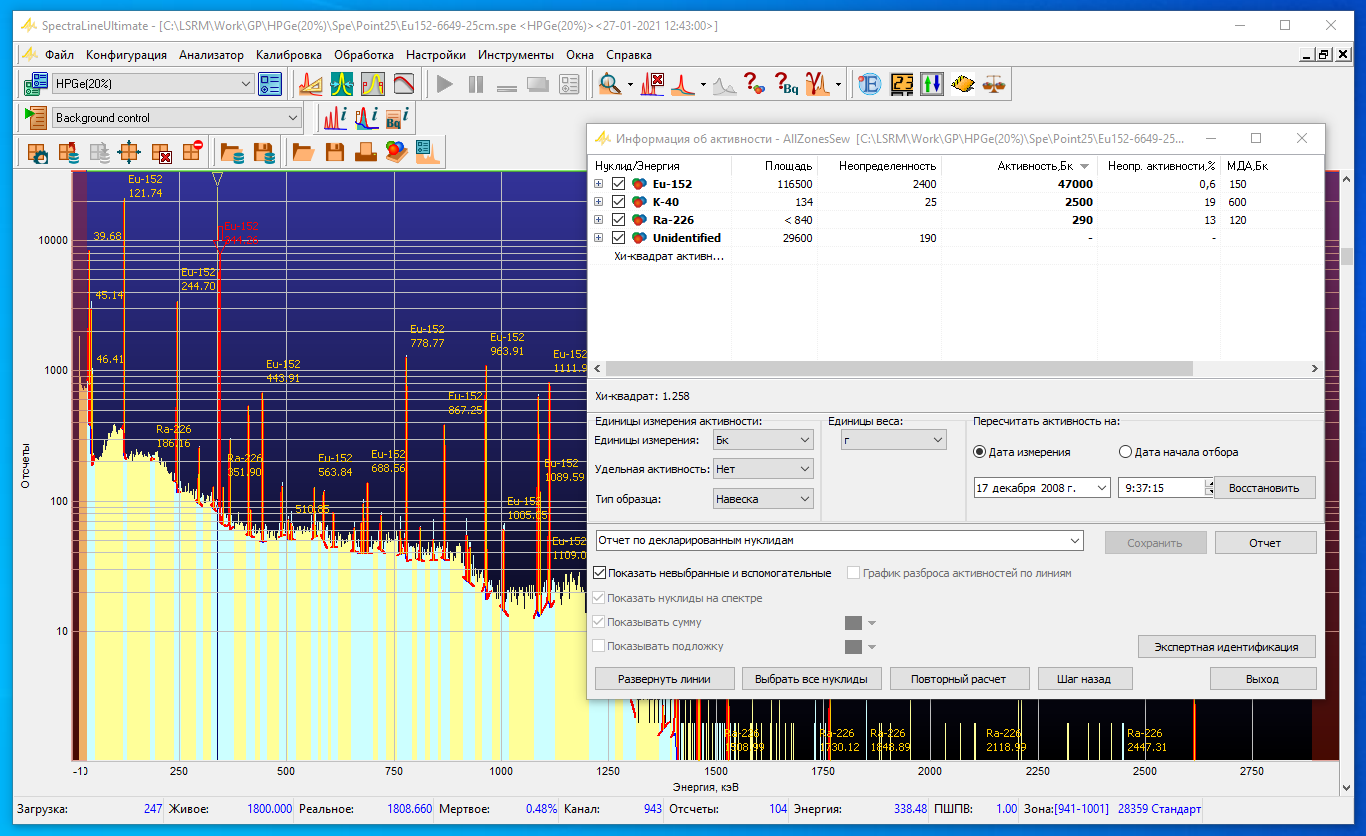This screenshot has height=836, width=1366.
Task: Click the peak width calibration green icon
Action: point(342,85)
